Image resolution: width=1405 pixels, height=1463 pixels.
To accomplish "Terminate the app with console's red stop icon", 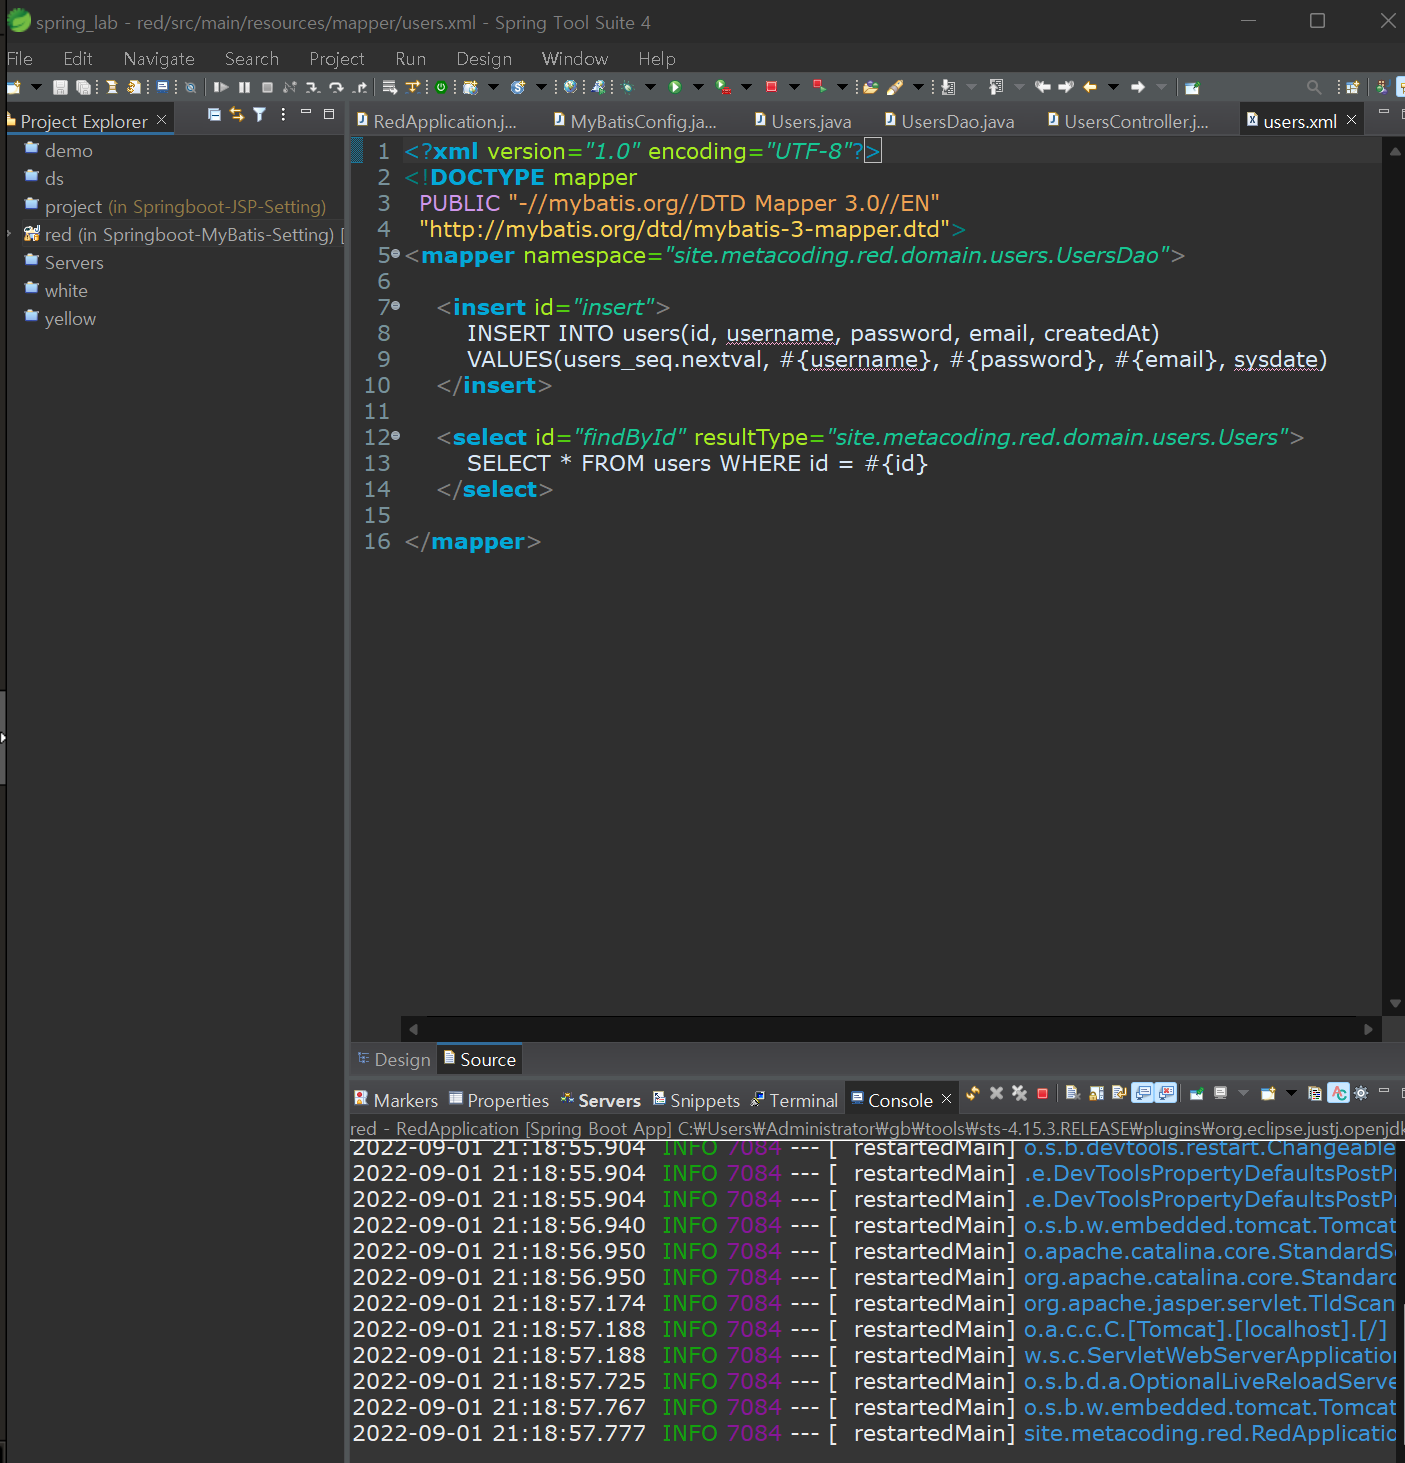I will pyautogui.click(x=1042, y=1094).
